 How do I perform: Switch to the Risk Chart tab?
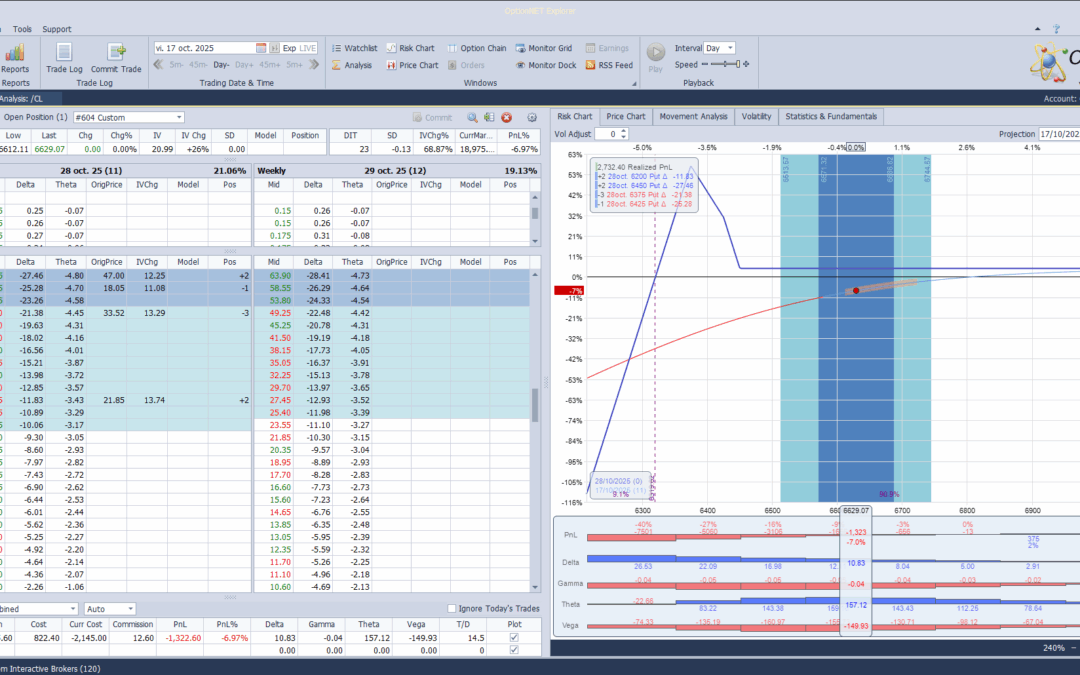coord(574,116)
